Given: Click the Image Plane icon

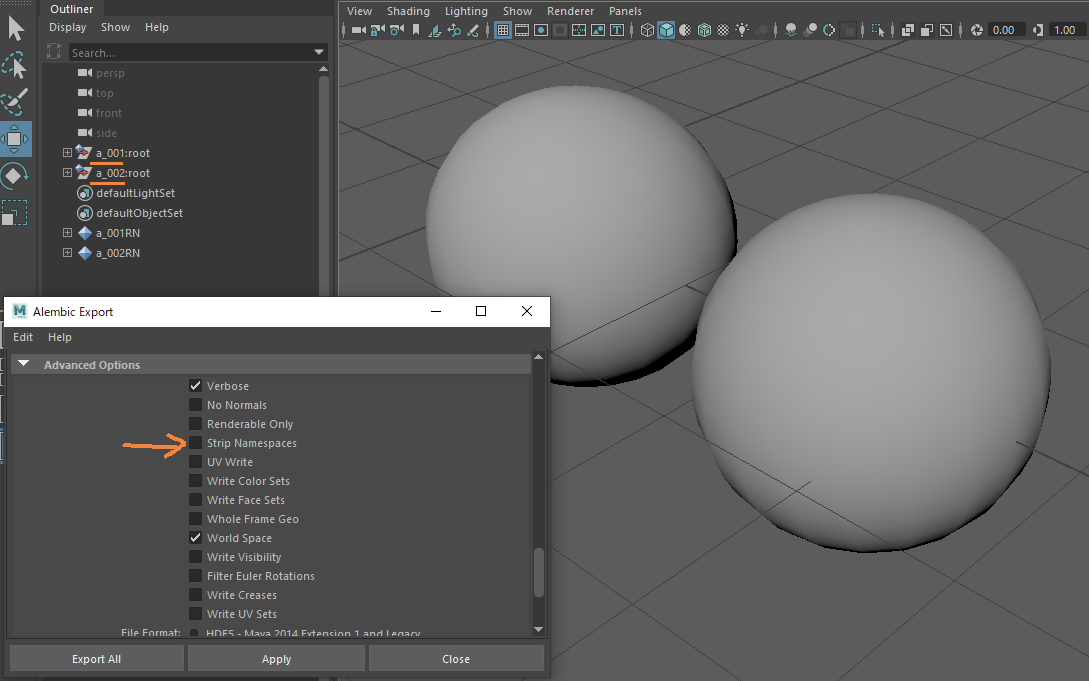Looking at the screenshot, I should 435,30.
